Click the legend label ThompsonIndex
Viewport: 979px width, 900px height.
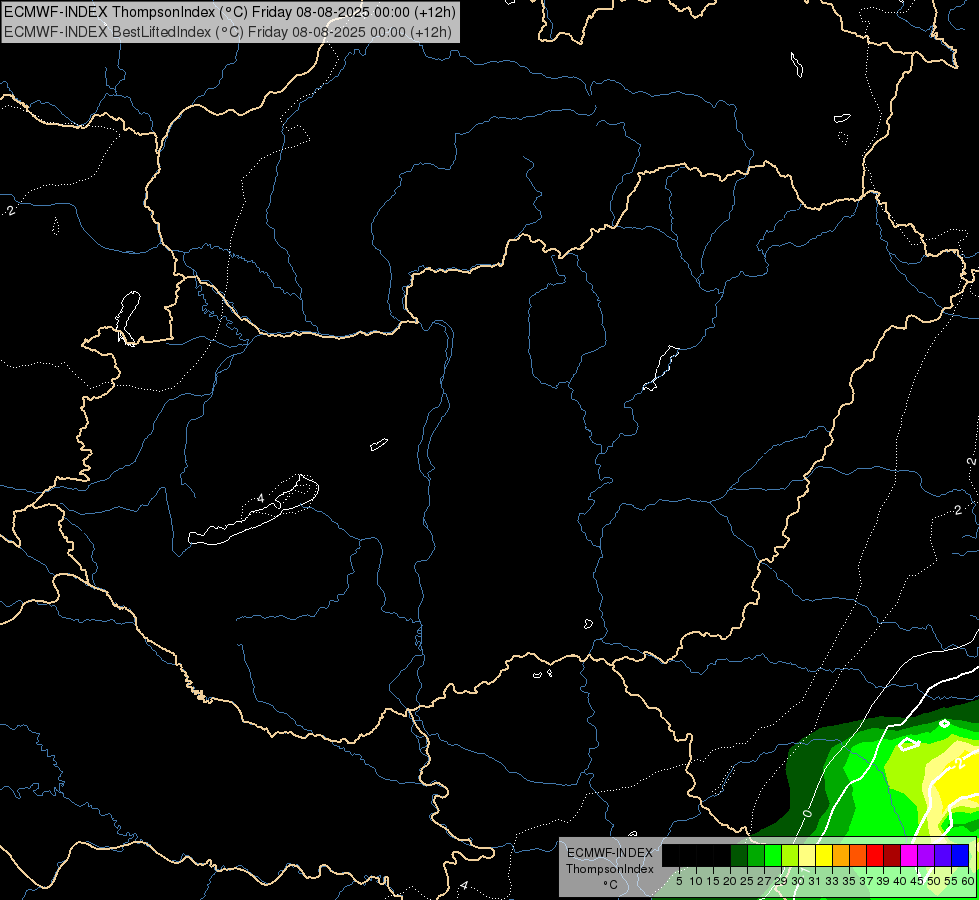pyautogui.click(x=610, y=869)
